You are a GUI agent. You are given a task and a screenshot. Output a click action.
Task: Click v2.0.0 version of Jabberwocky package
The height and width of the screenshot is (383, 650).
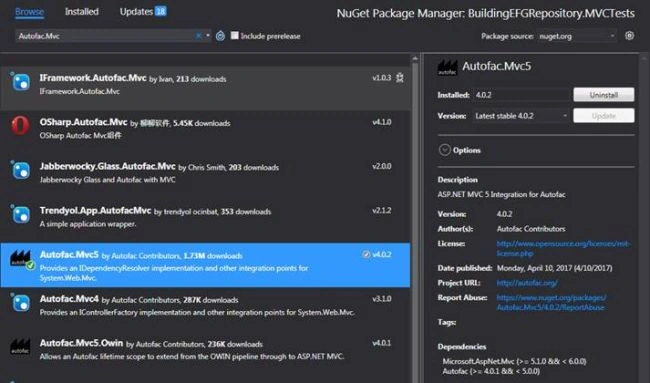coord(381,166)
